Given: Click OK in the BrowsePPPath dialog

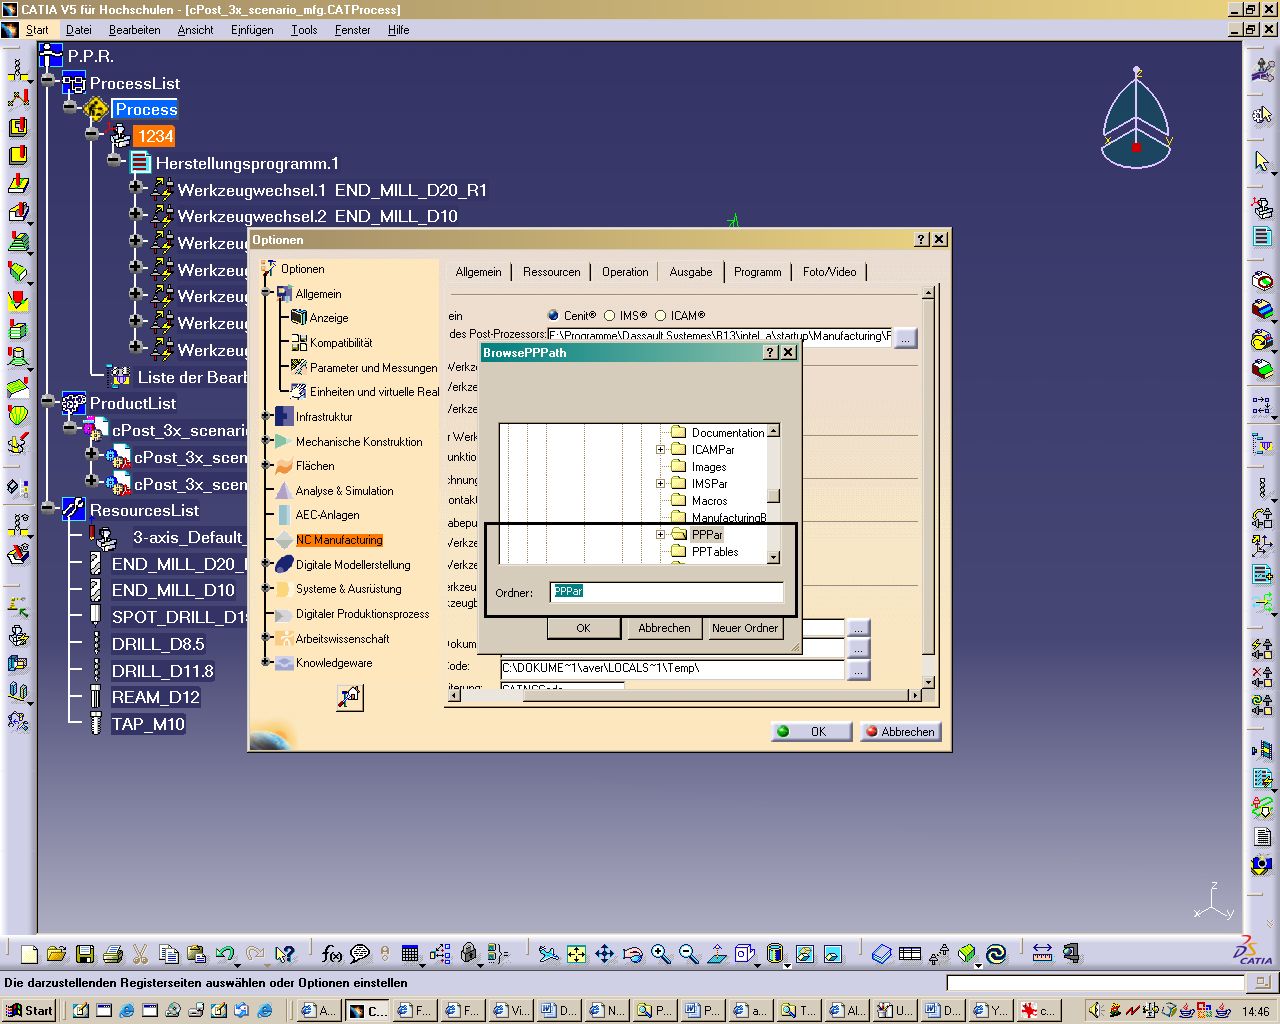Looking at the screenshot, I should [583, 628].
